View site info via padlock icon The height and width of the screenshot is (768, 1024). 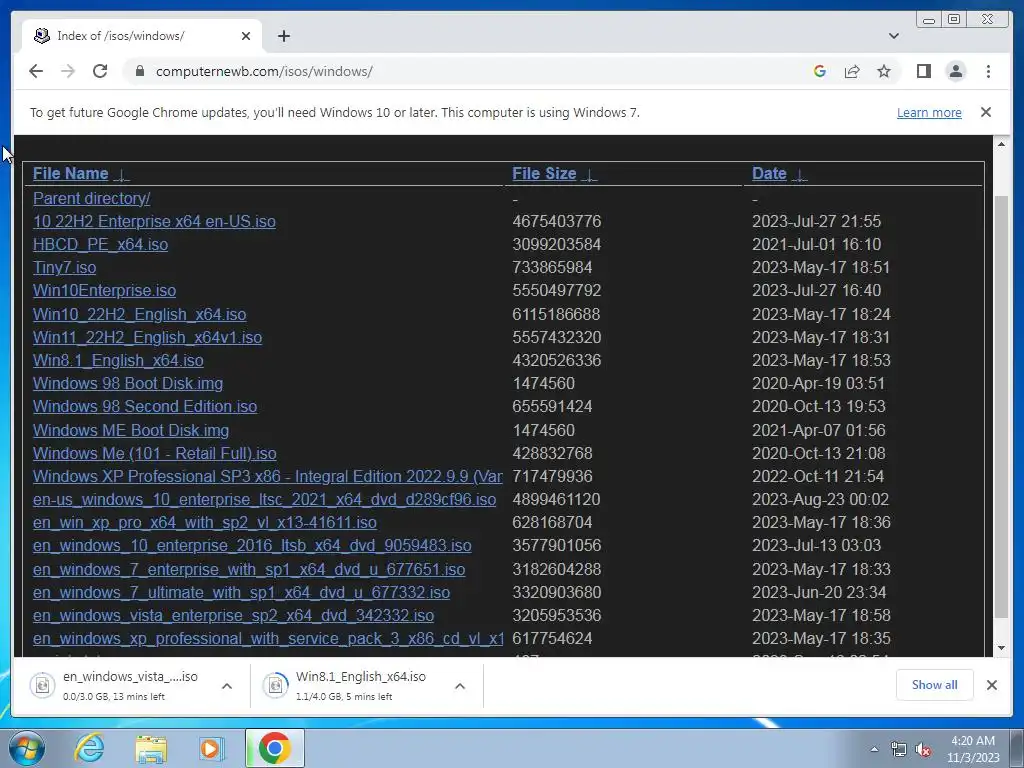click(x=139, y=71)
